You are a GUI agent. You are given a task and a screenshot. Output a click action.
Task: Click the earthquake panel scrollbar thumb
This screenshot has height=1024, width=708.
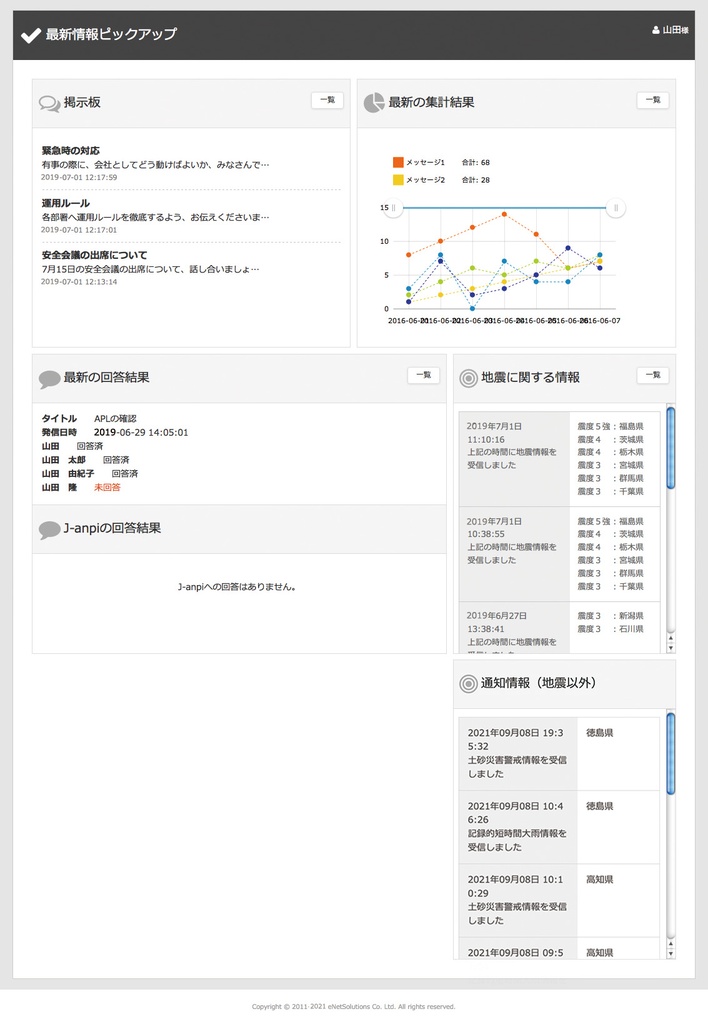[x=670, y=447]
